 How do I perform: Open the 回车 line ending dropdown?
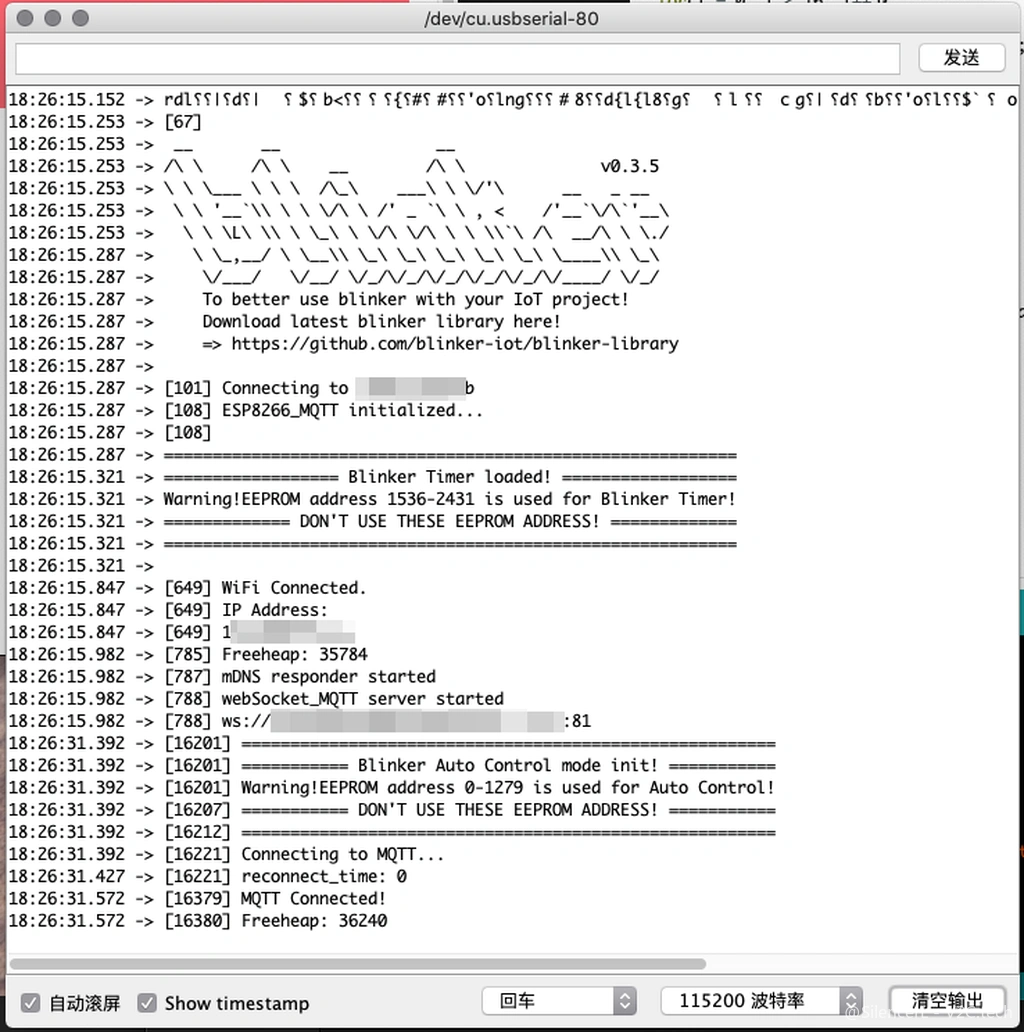tap(559, 1001)
